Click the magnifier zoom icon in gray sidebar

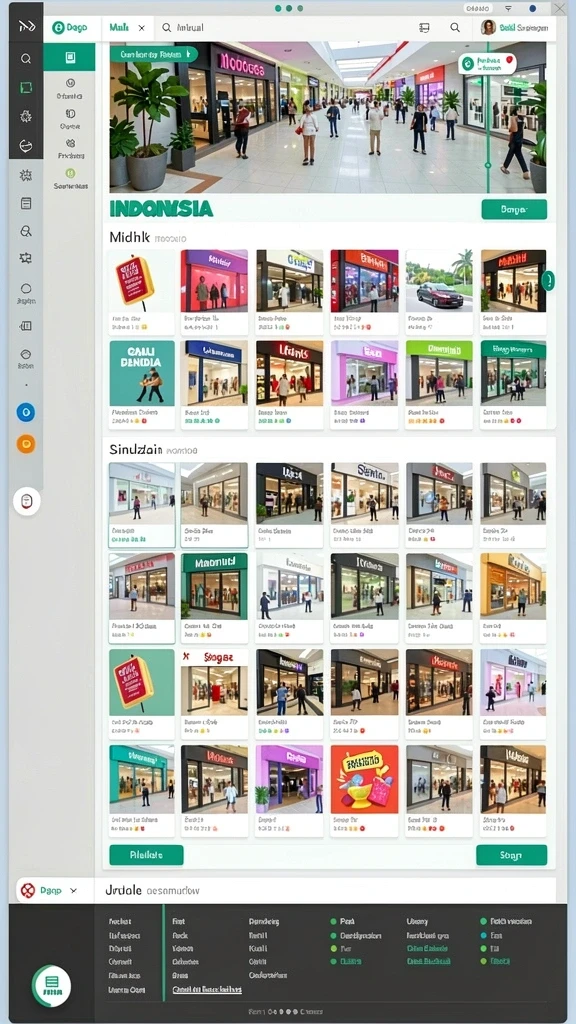[x=26, y=231]
